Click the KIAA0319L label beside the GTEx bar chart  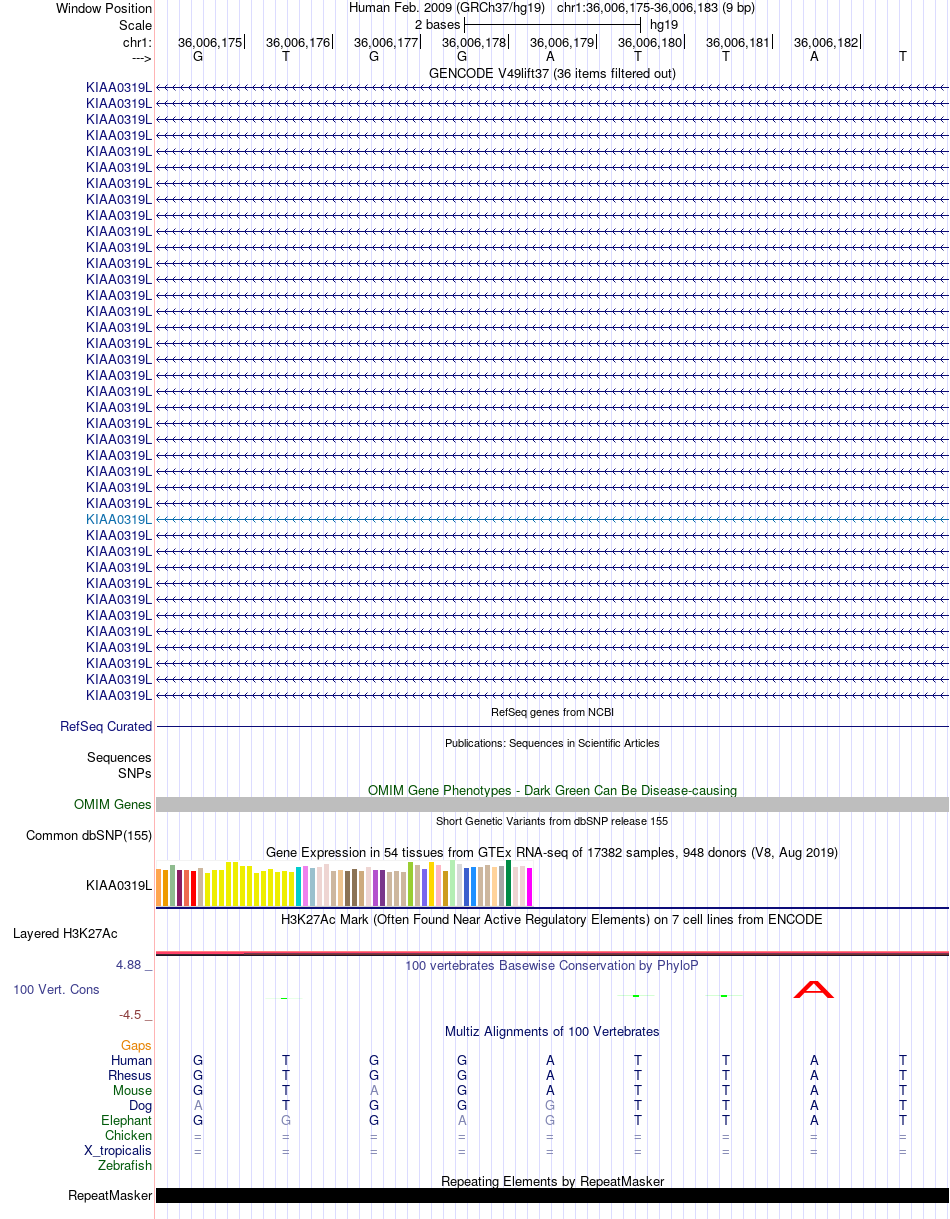[x=119, y=885]
